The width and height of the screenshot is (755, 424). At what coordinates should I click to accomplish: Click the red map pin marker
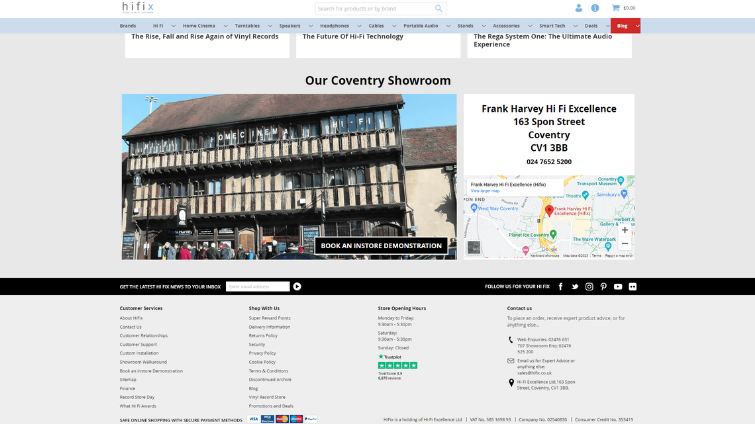pyautogui.click(x=549, y=210)
